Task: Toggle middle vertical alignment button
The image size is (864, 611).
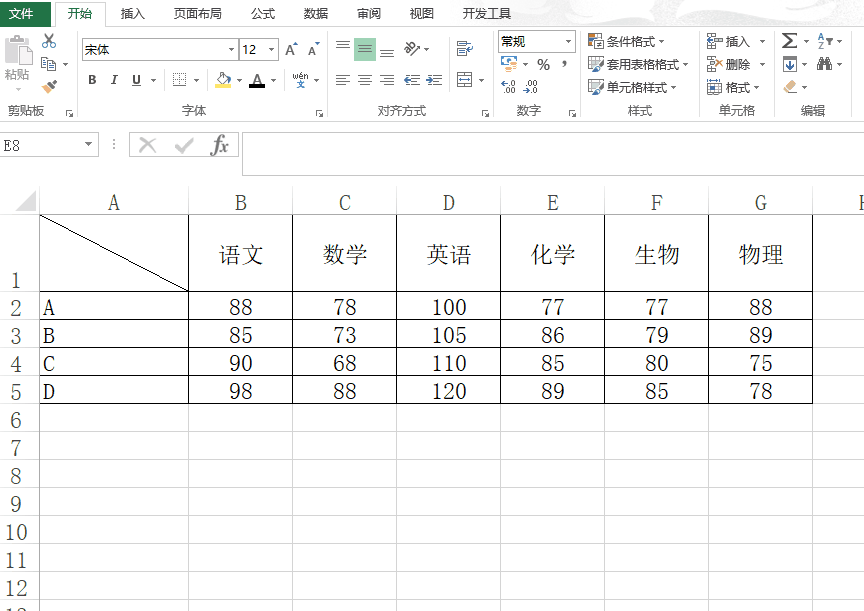Action: coord(365,49)
